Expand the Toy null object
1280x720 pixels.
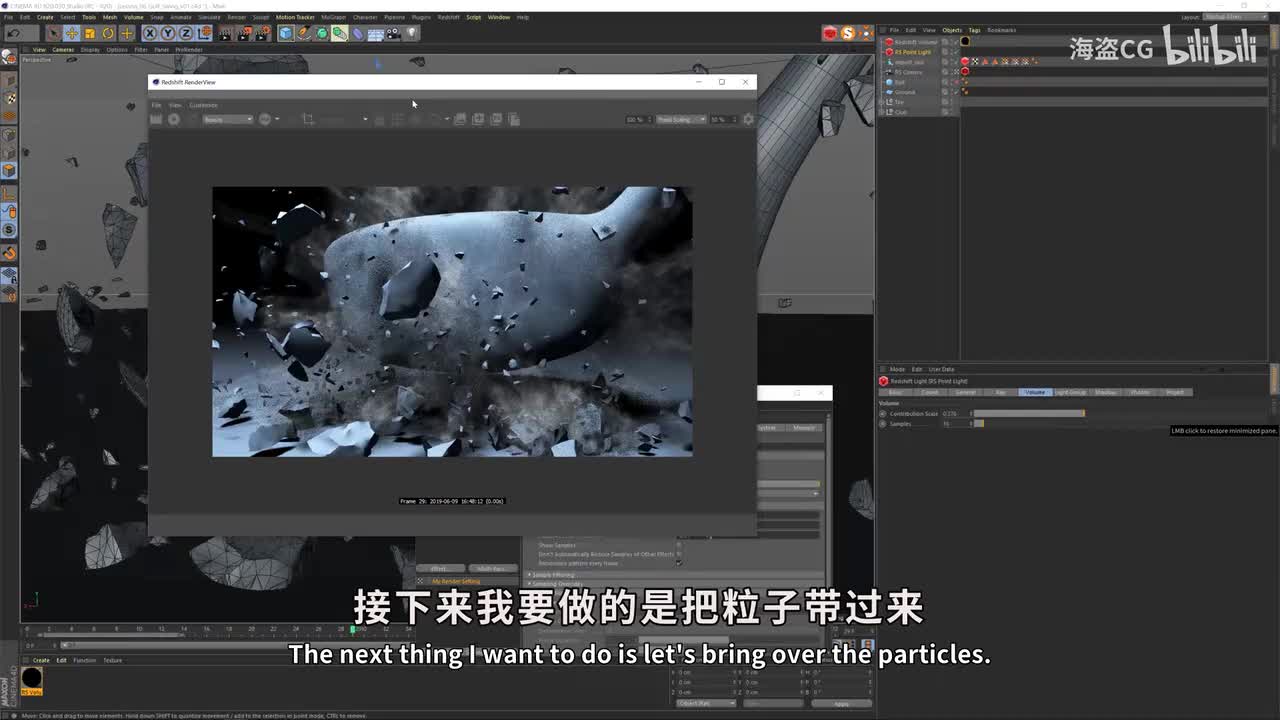882,102
